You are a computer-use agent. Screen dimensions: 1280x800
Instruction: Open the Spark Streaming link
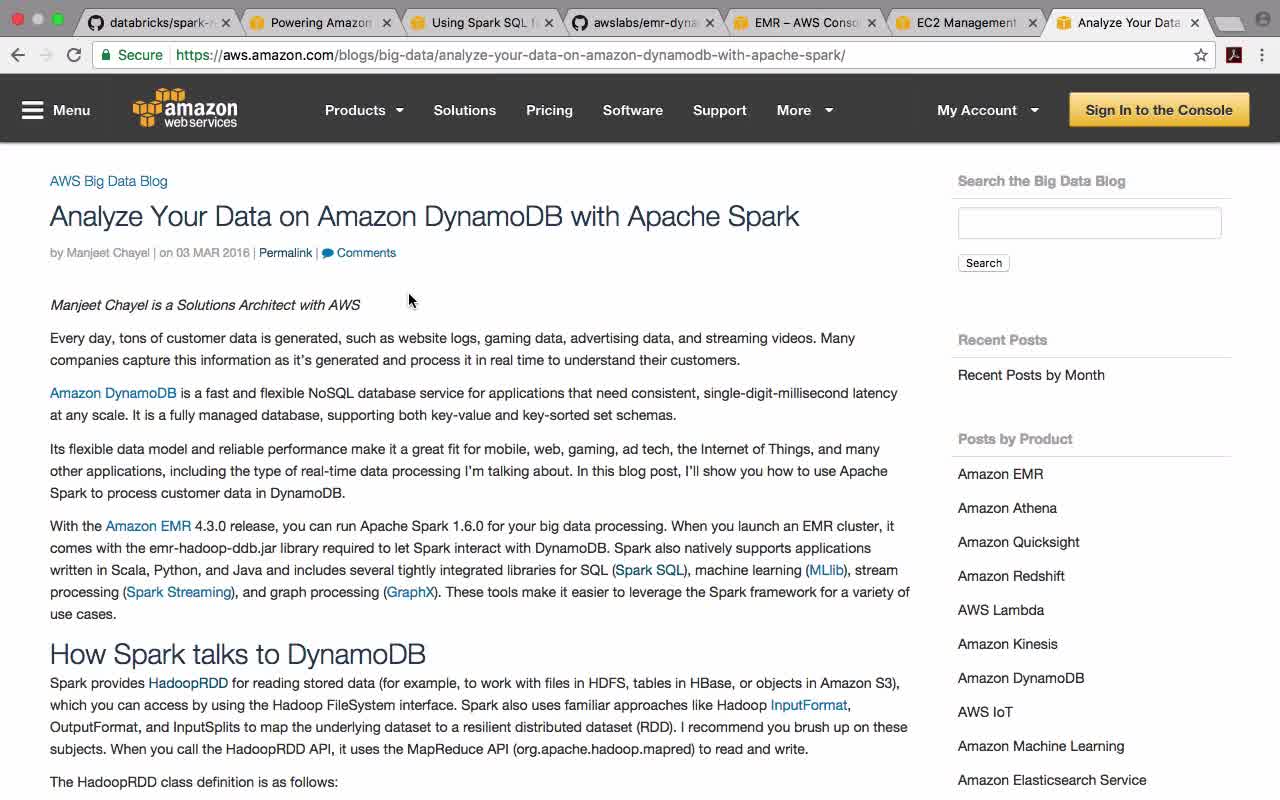[179, 592]
